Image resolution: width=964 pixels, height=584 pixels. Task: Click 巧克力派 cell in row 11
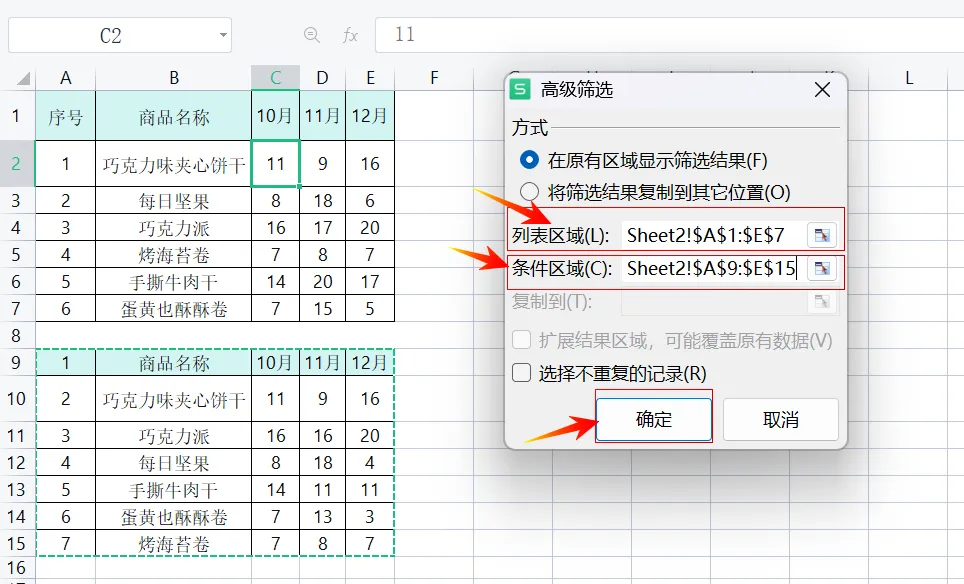coord(173,435)
